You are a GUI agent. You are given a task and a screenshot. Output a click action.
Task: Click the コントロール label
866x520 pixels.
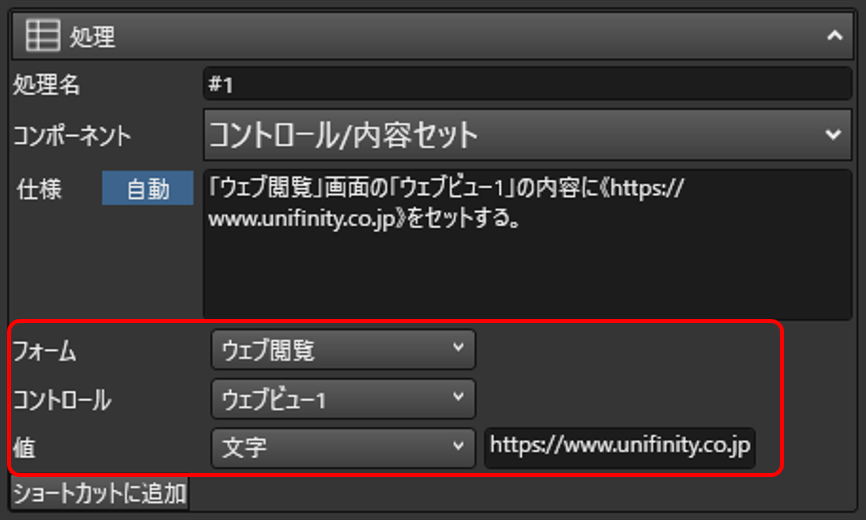(x=62, y=400)
